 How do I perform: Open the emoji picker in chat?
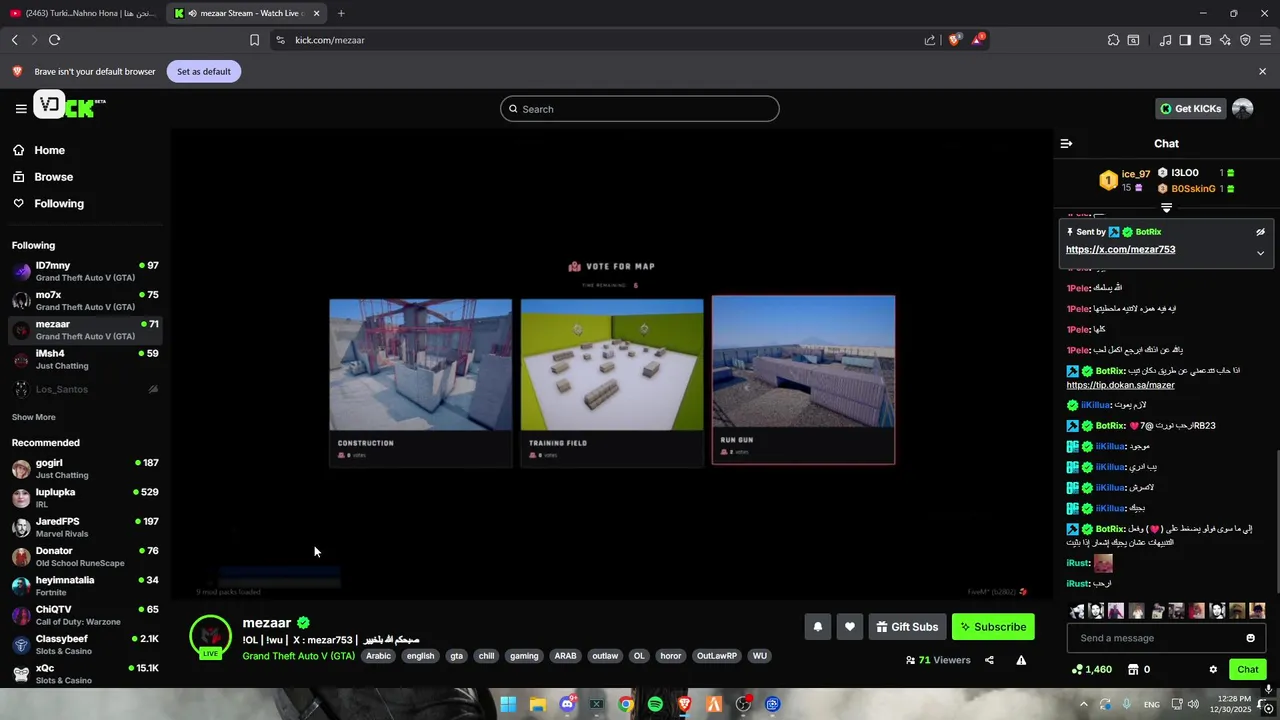1250,638
